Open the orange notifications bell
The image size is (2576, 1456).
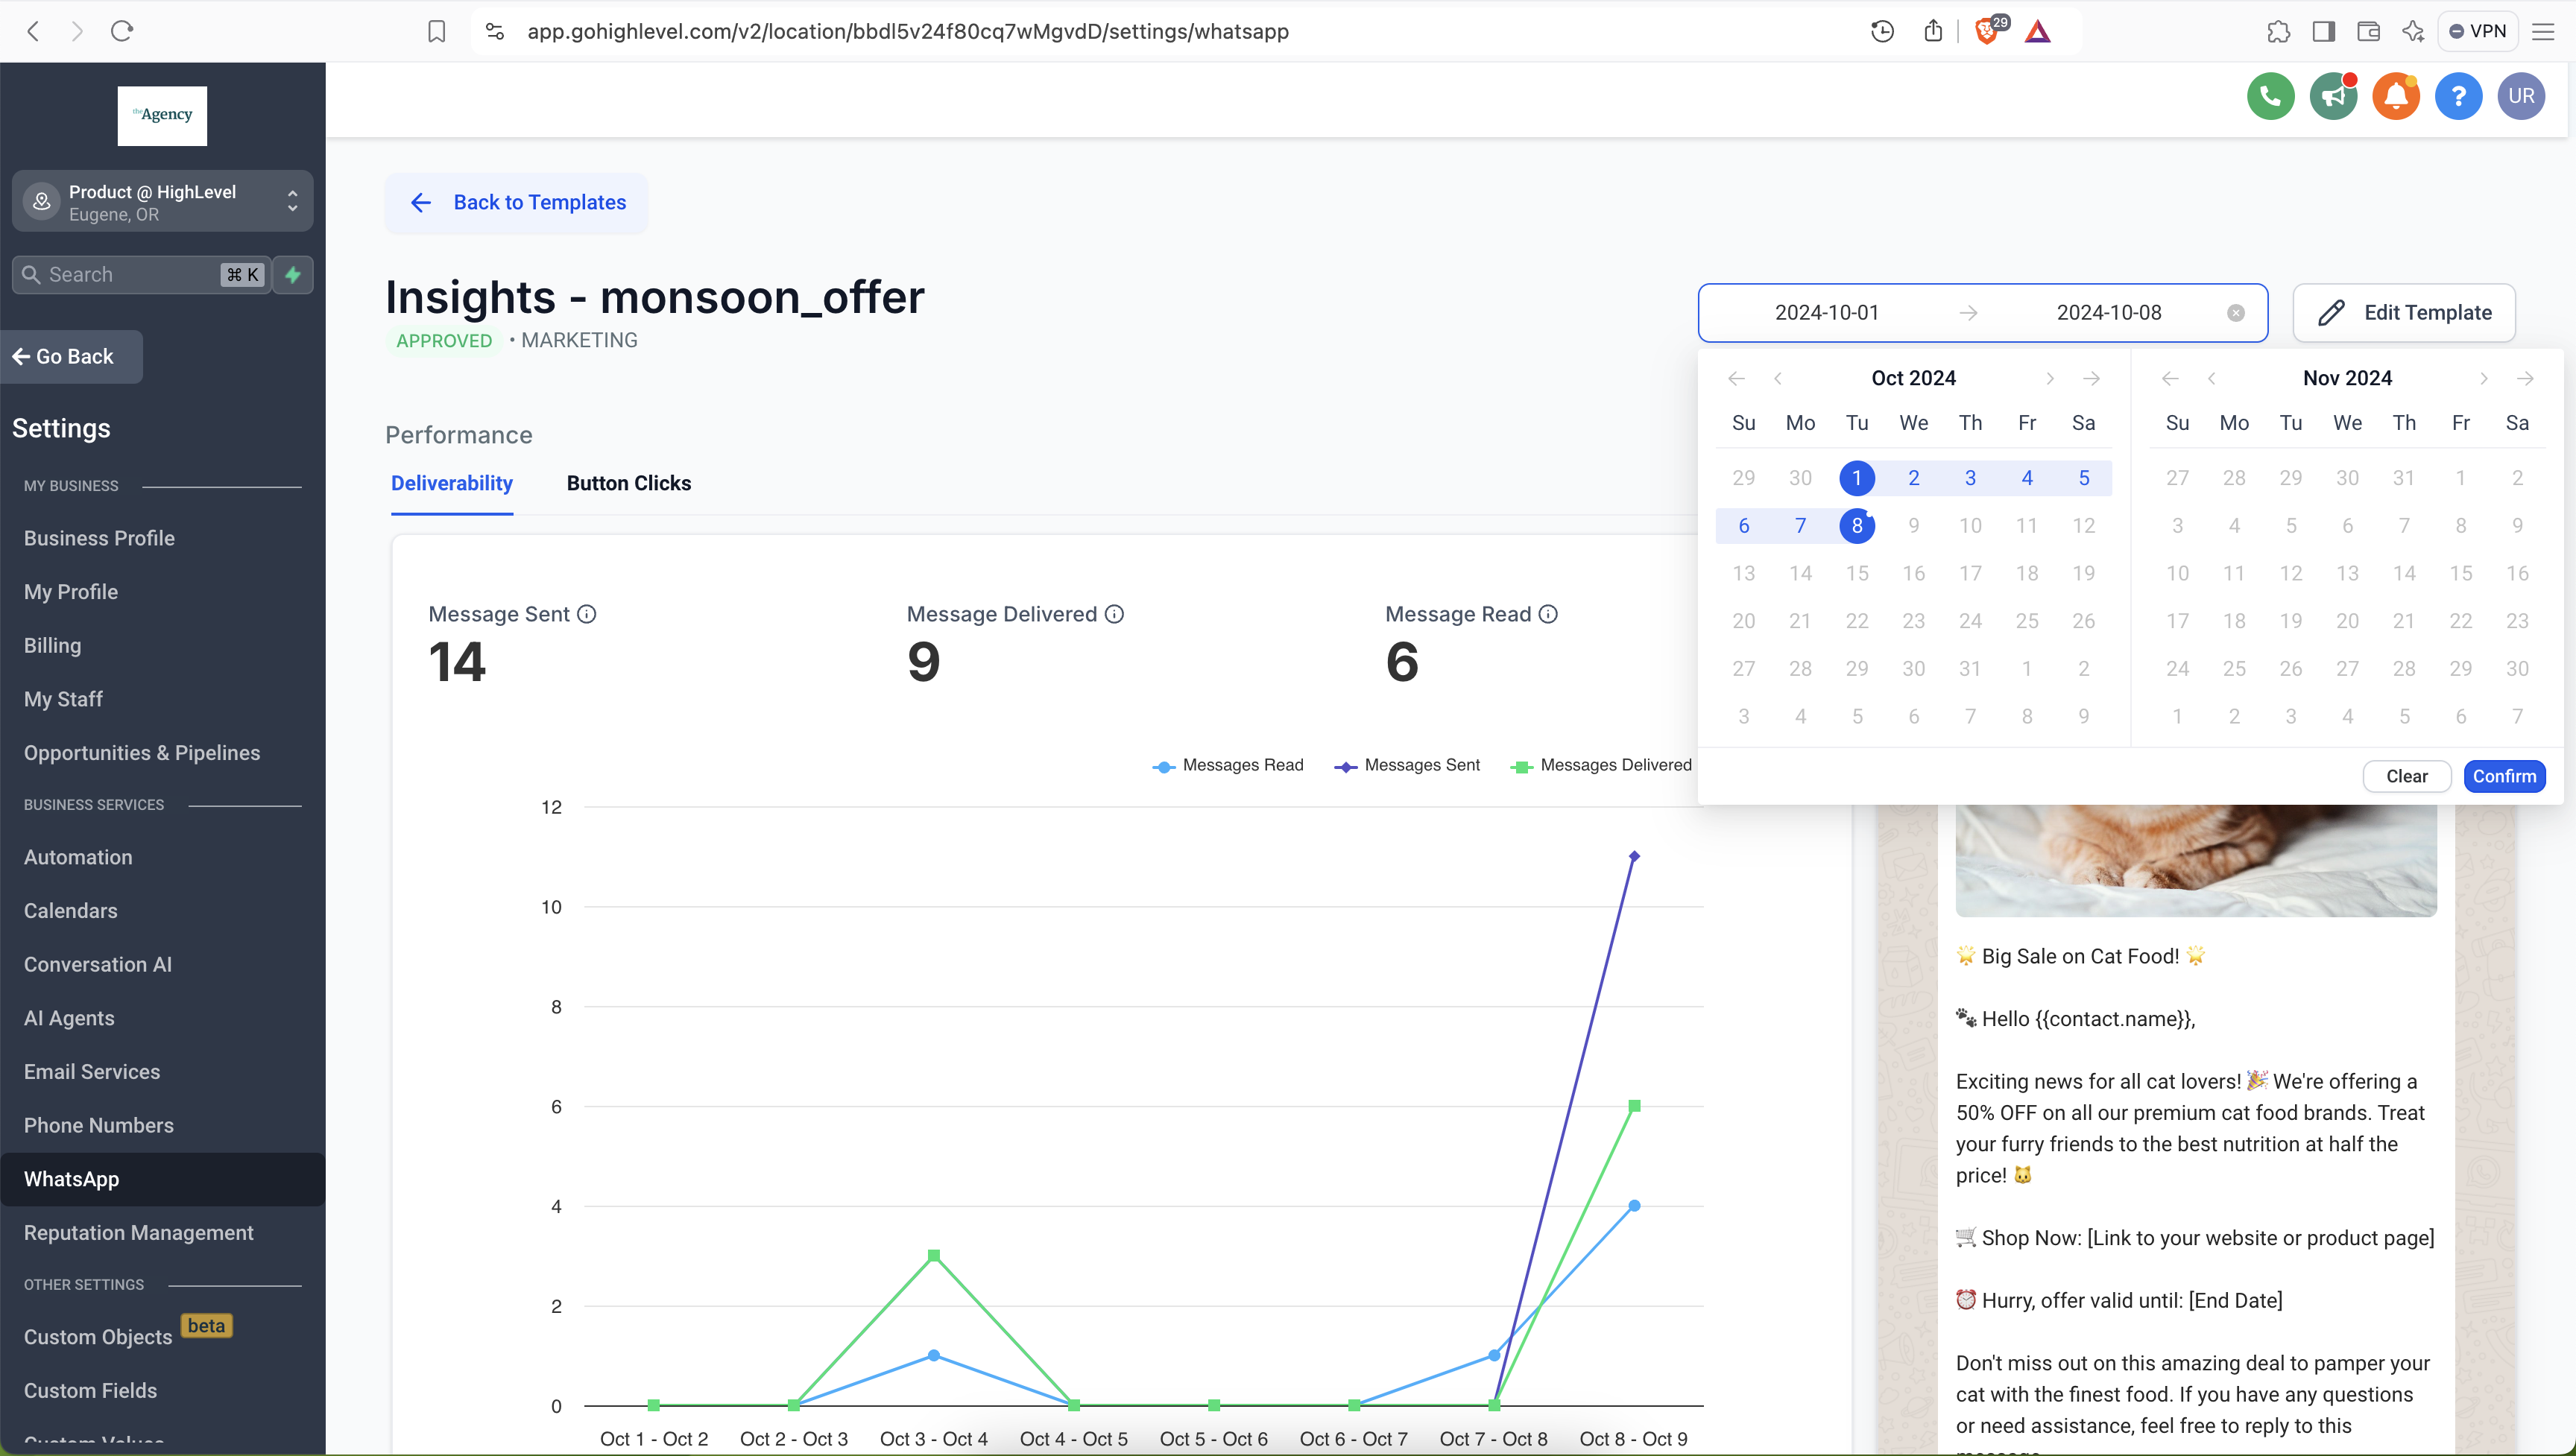point(2396,96)
